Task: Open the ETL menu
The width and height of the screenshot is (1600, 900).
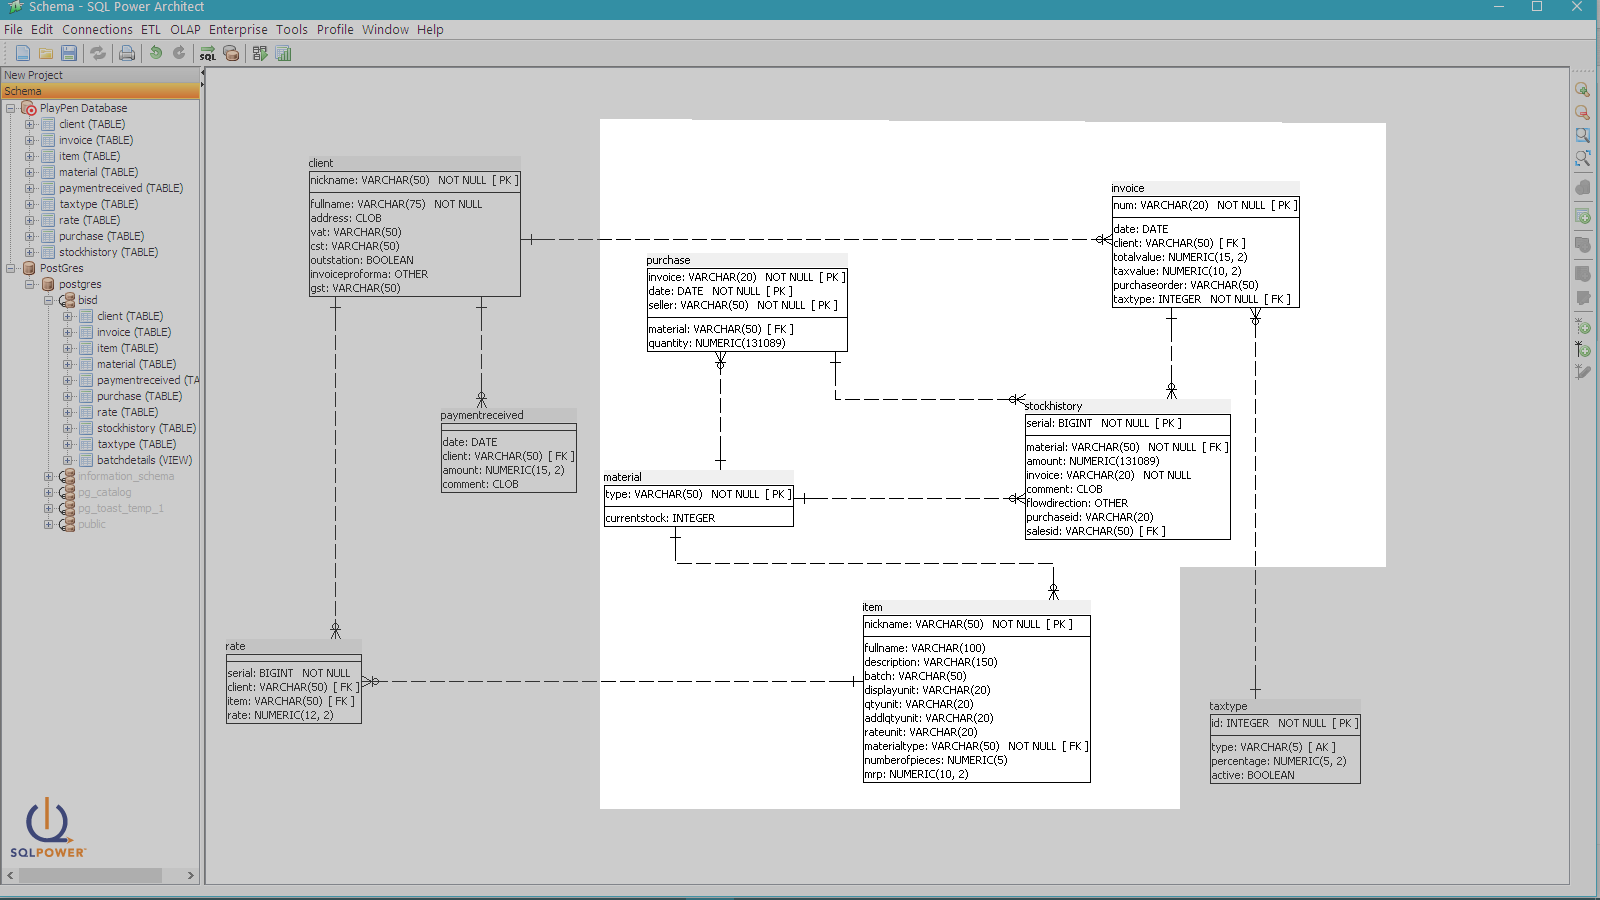Action: (x=151, y=30)
